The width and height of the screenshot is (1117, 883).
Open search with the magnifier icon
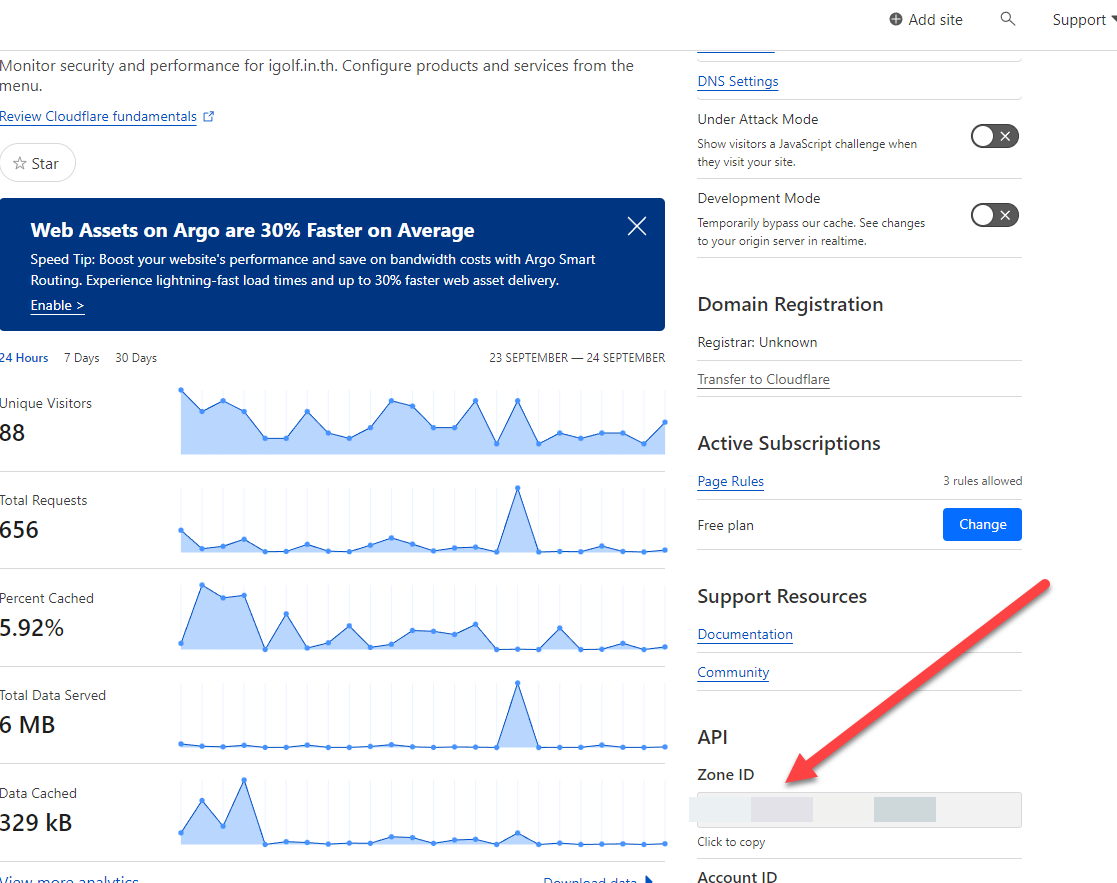(x=1007, y=19)
